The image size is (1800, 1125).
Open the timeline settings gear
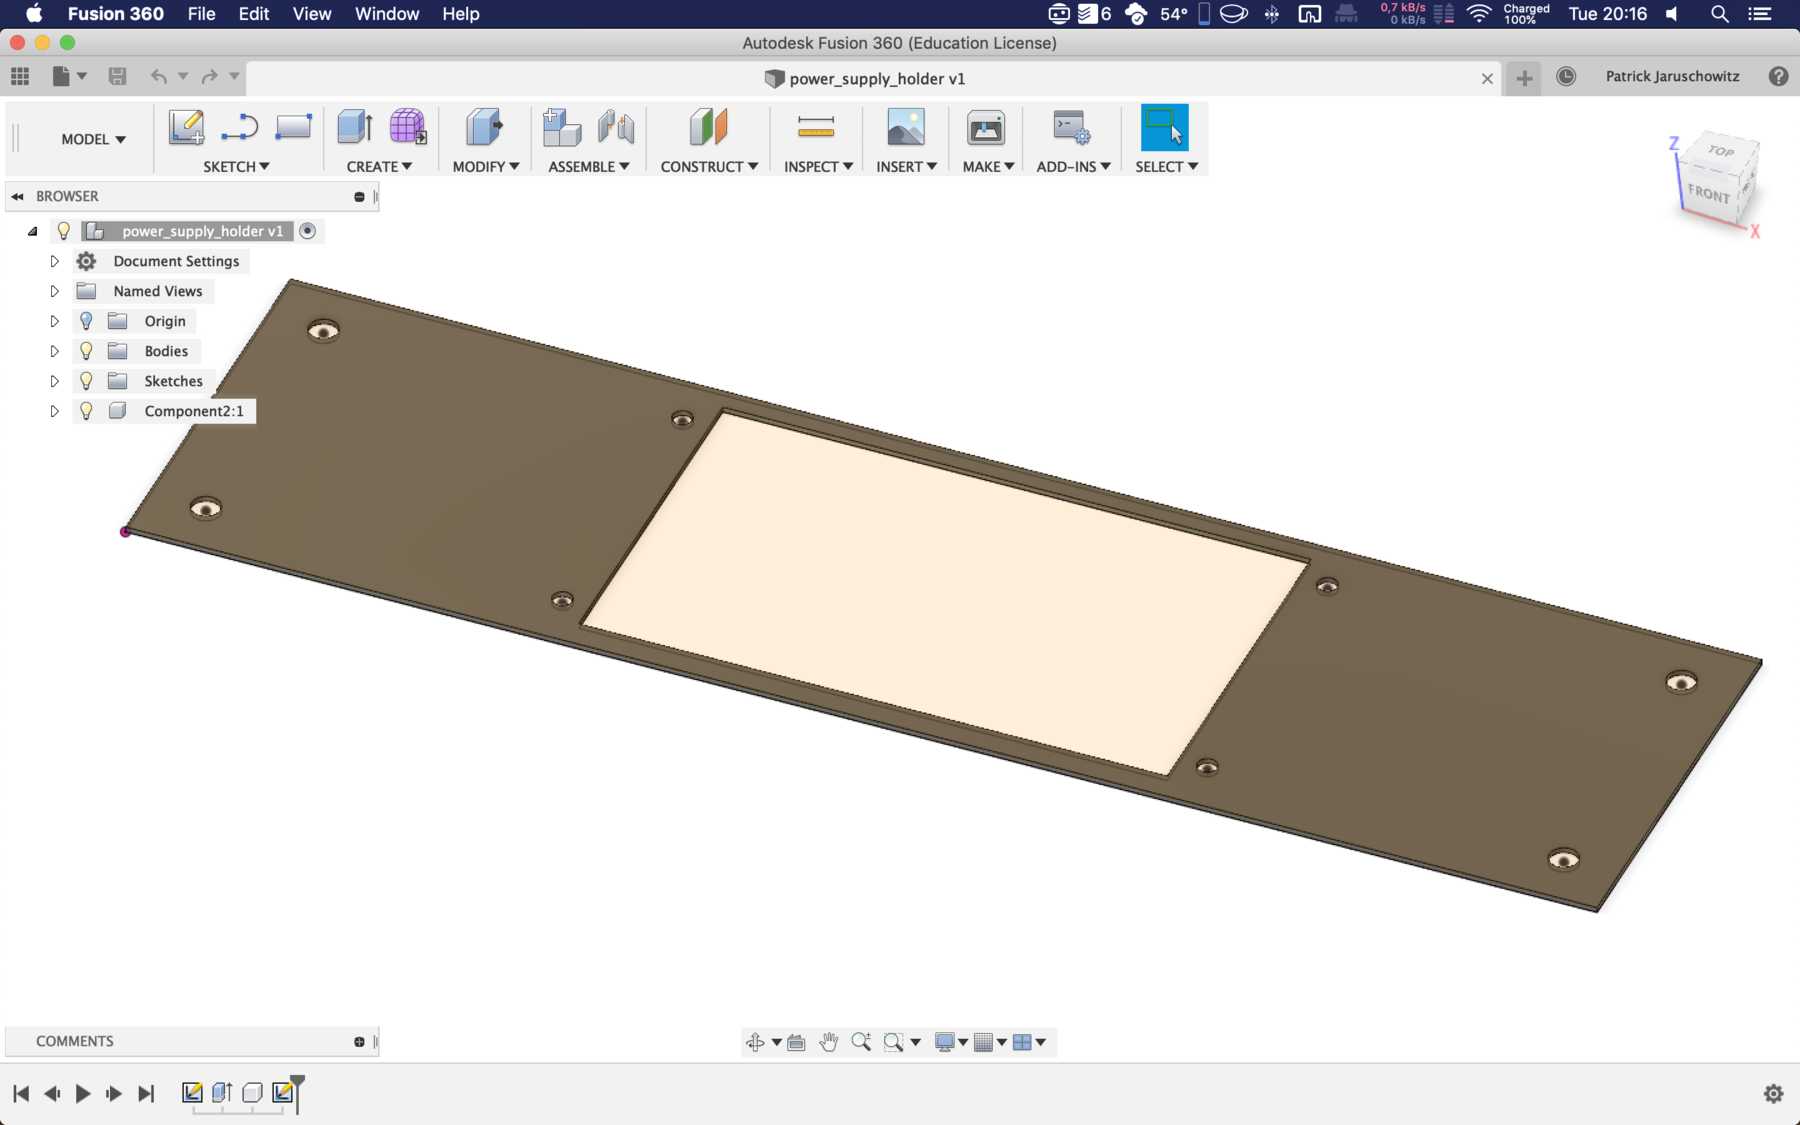click(1773, 1094)
